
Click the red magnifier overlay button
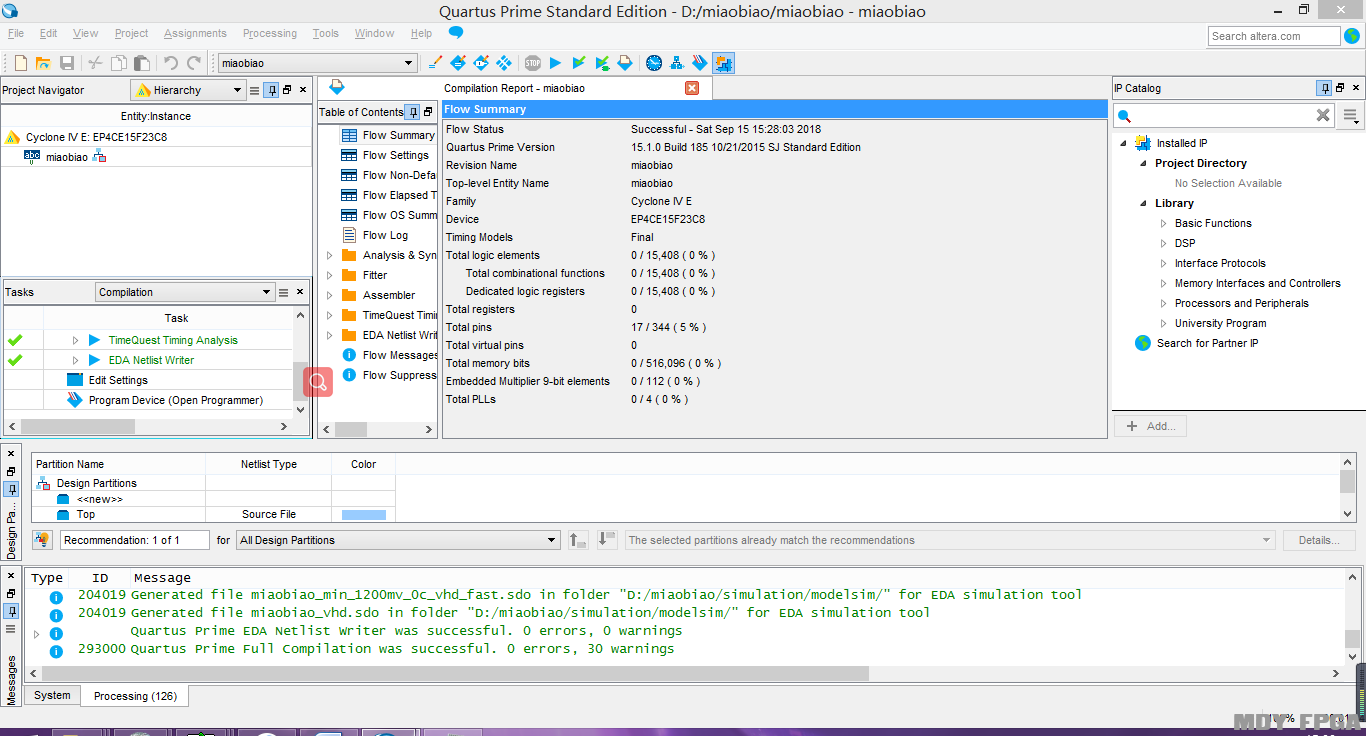click(318, 381)
